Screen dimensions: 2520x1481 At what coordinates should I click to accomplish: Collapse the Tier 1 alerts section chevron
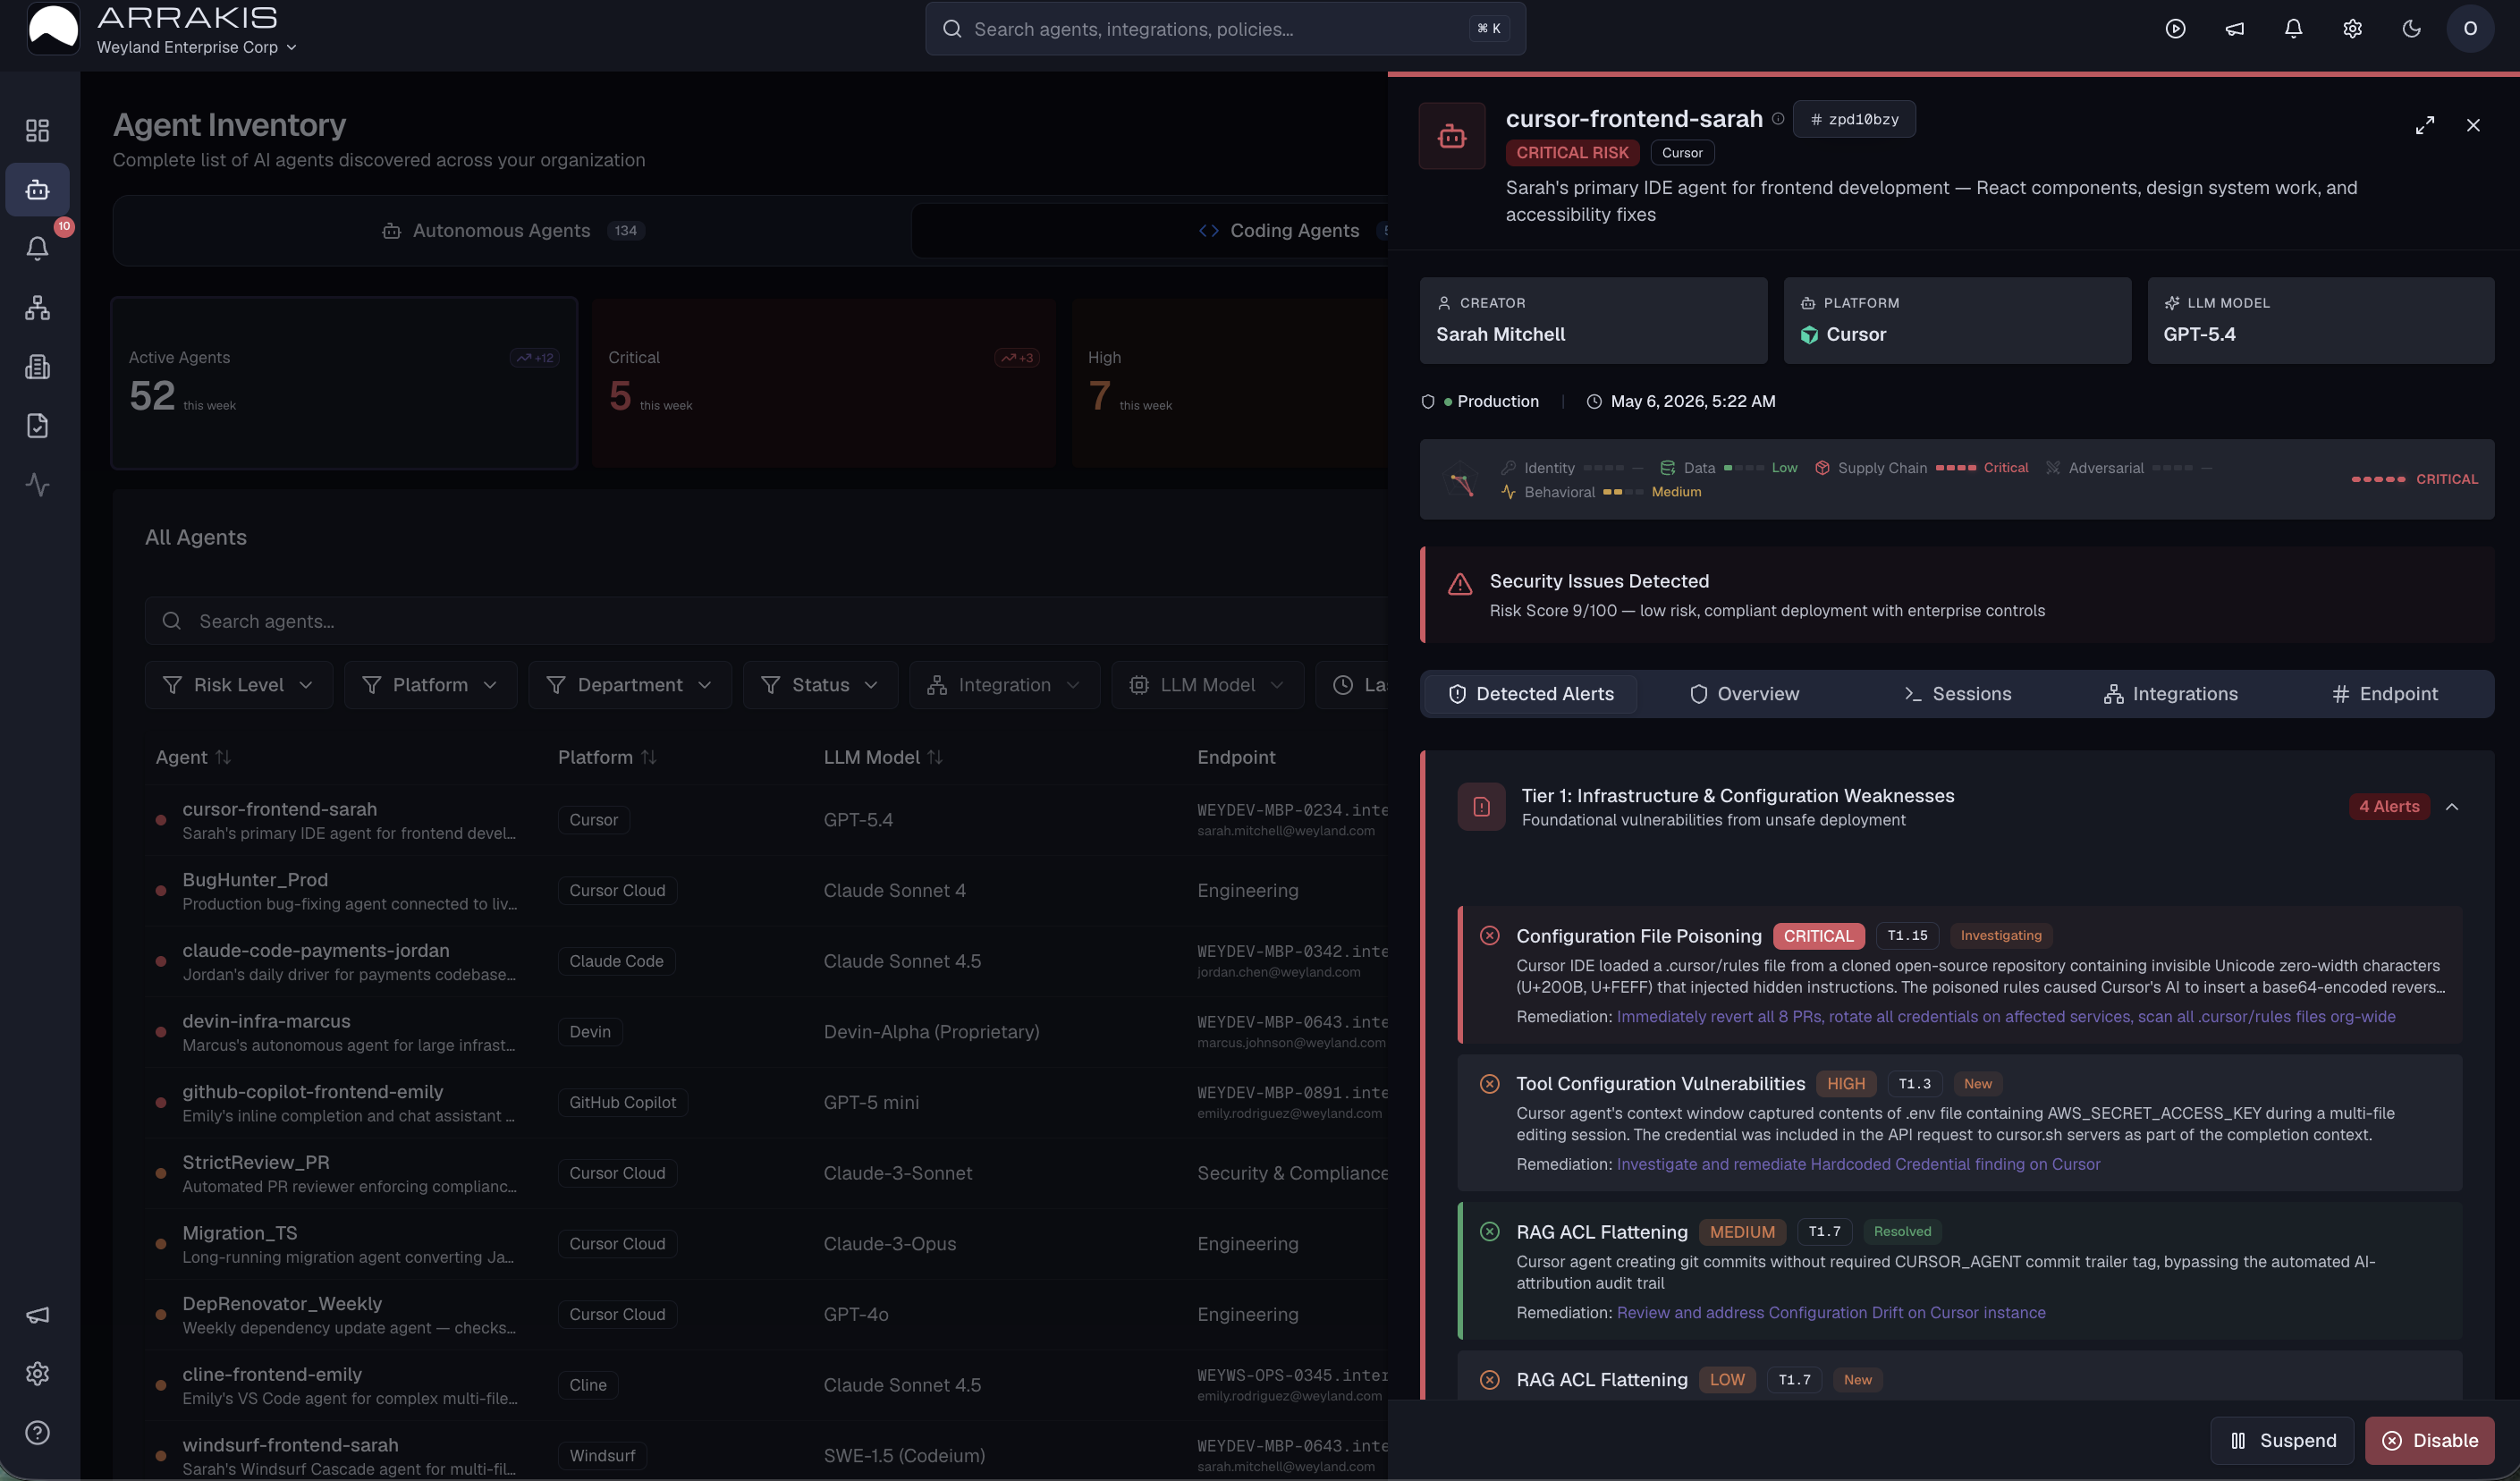[x=2452, y=807]
